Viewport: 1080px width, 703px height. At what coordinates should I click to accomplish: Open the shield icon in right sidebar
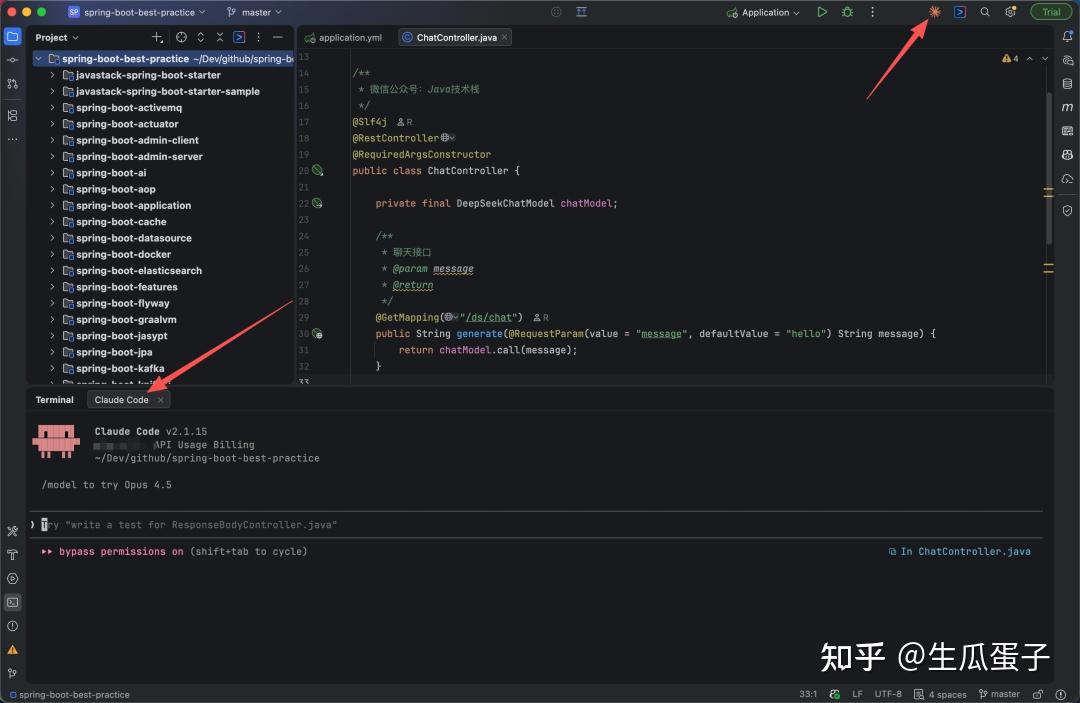point(1067,210)
